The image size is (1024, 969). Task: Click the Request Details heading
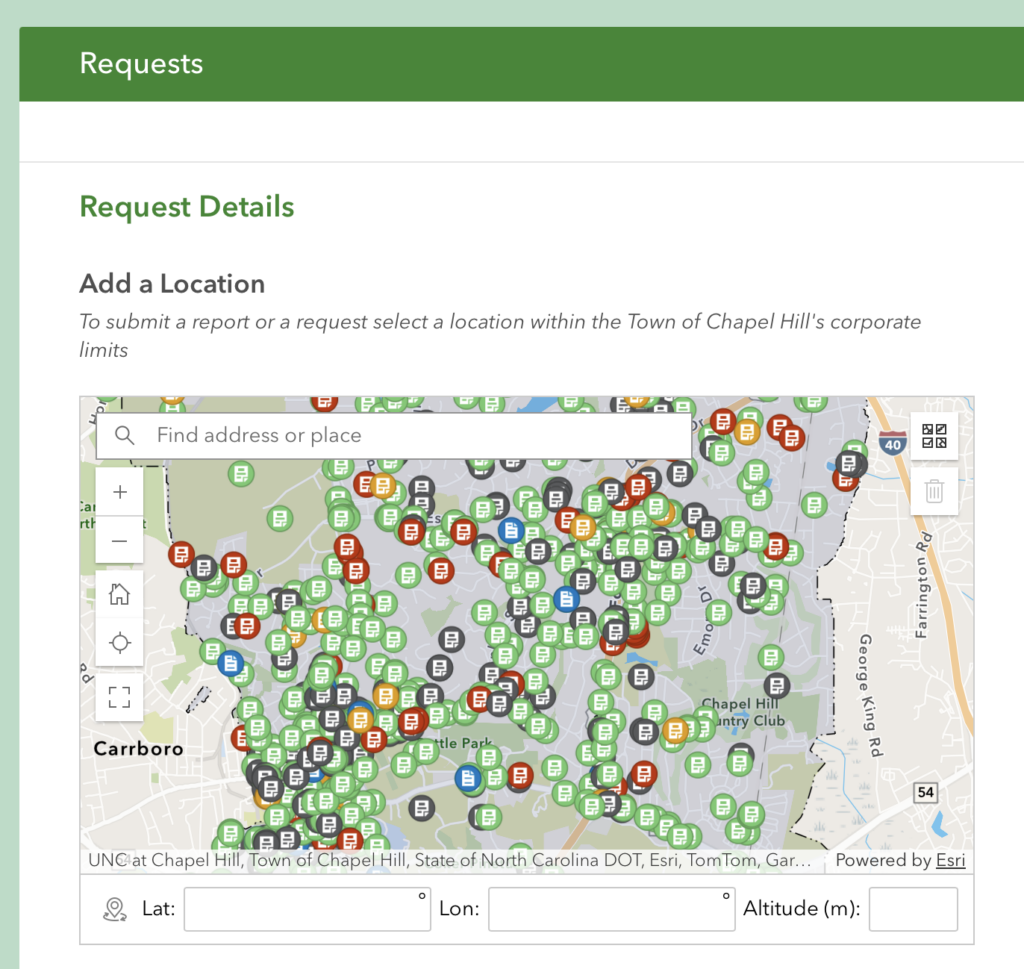187,206
